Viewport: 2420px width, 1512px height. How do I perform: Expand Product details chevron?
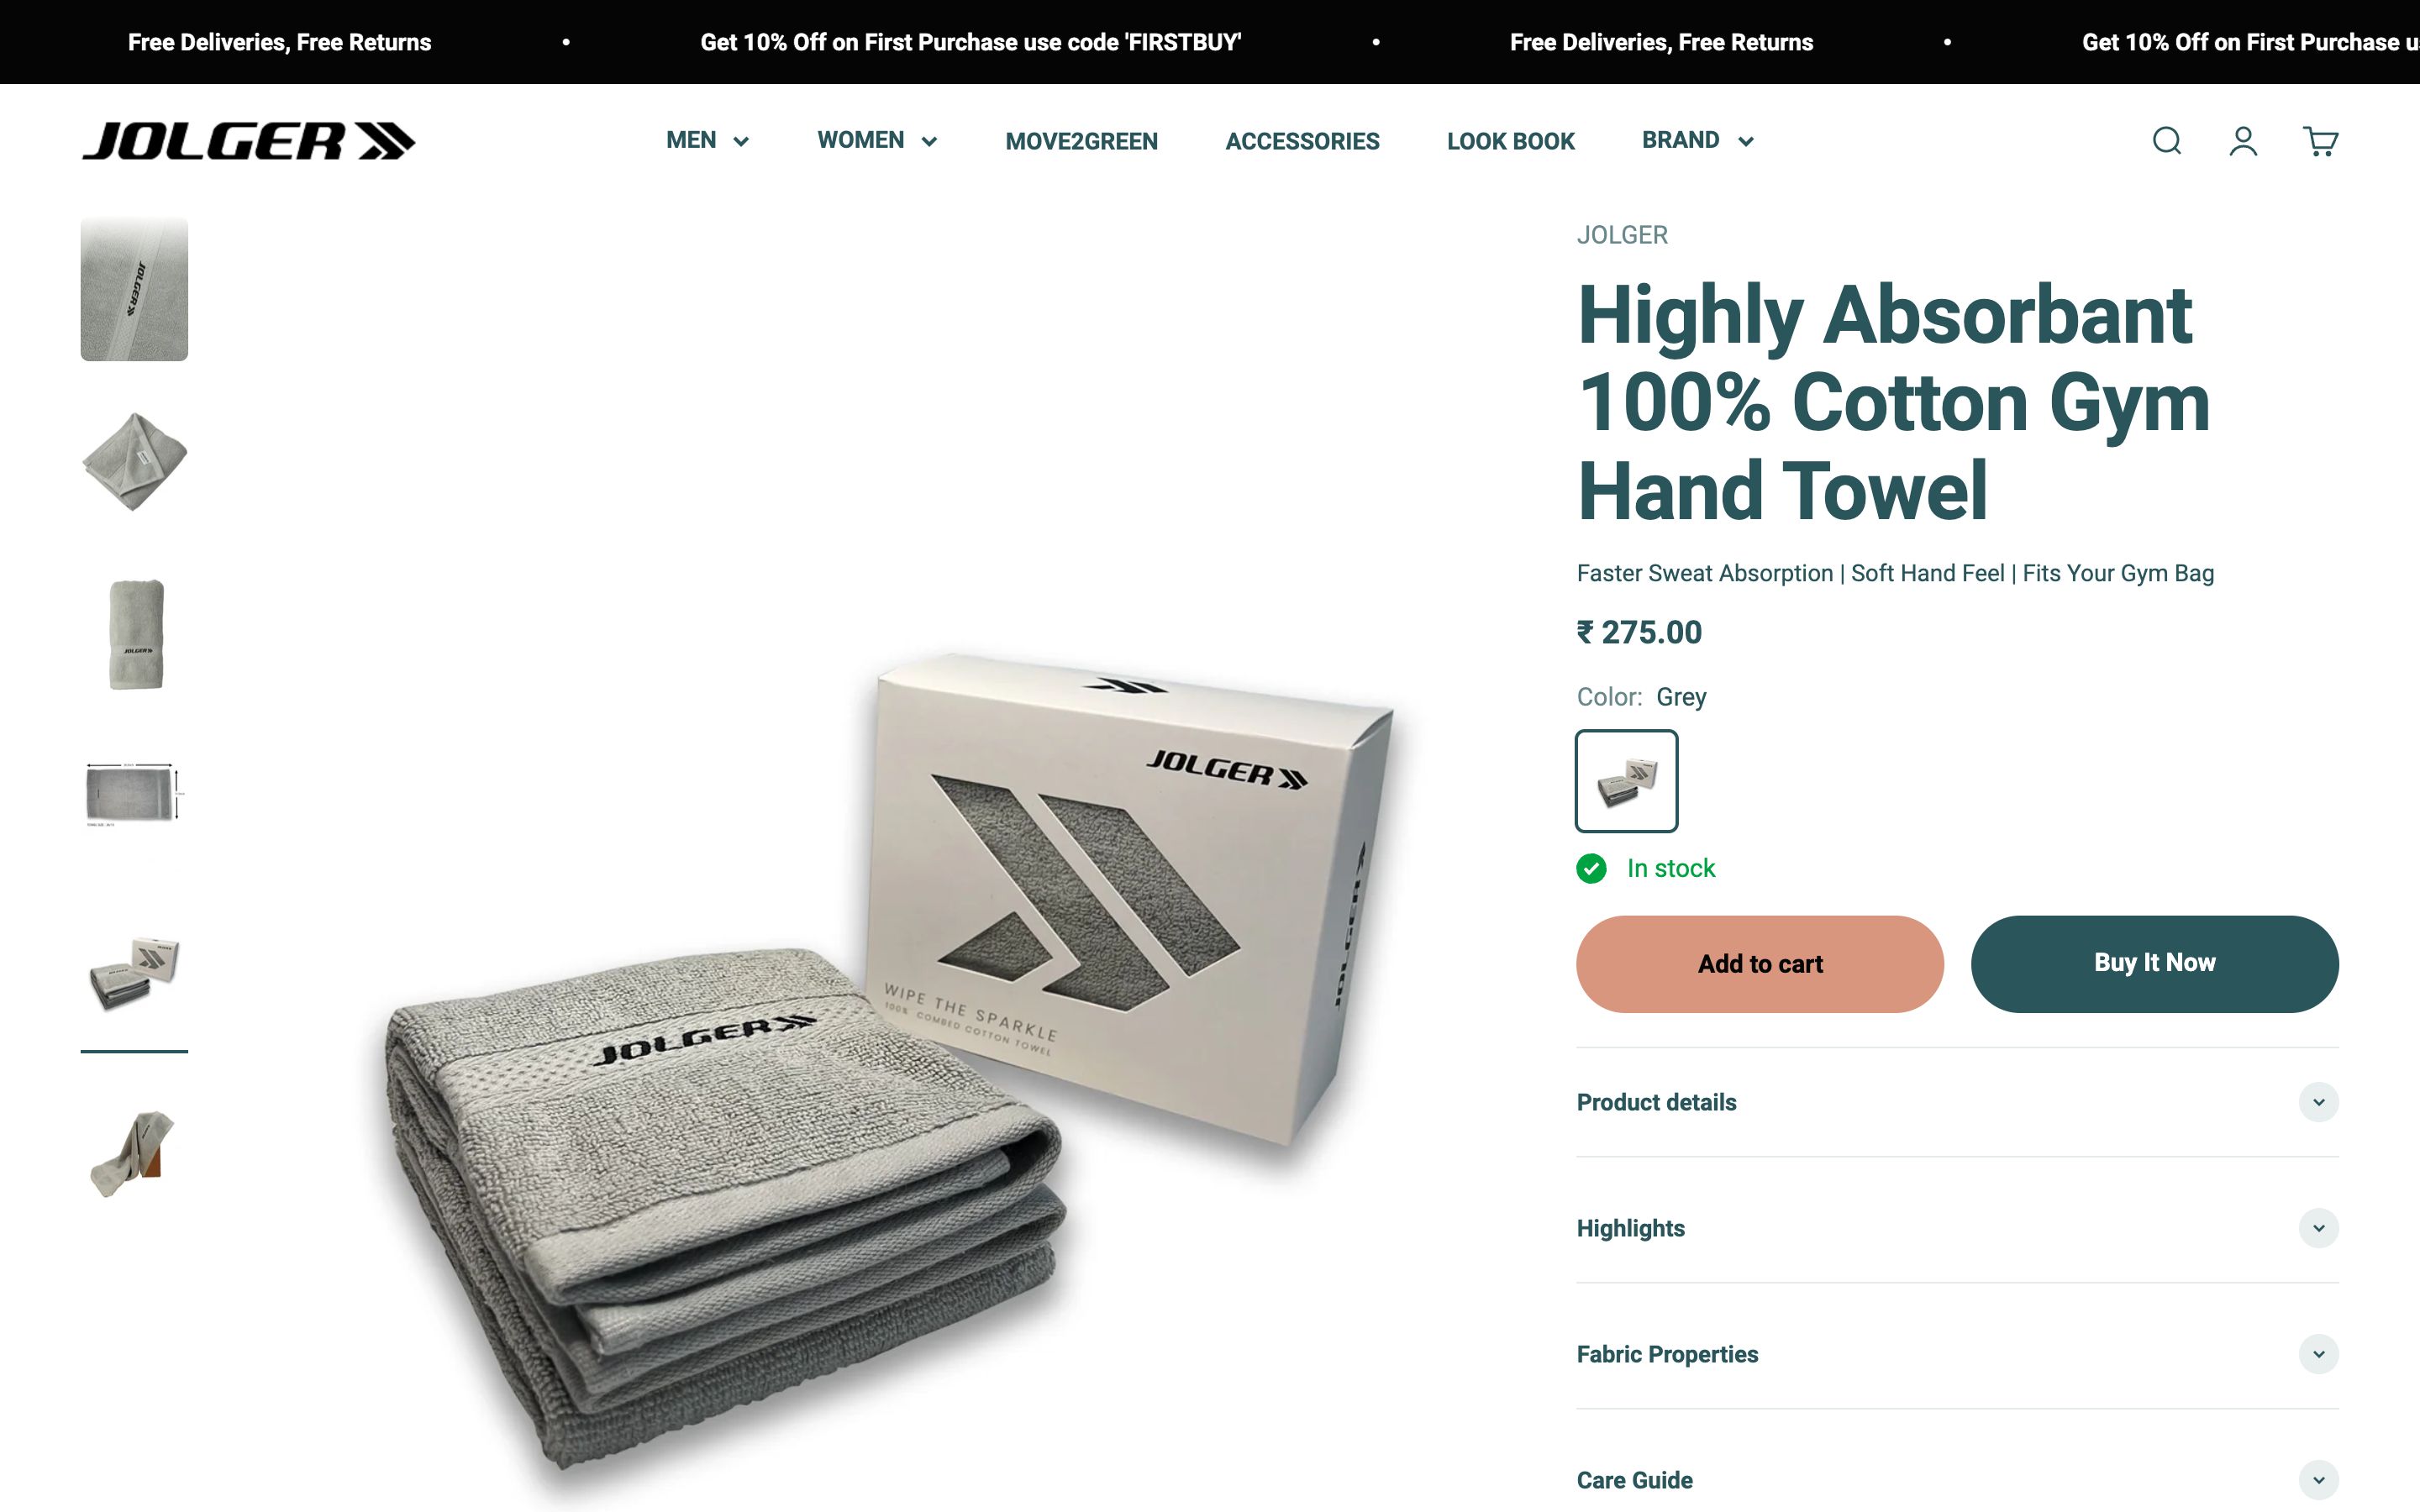coord(2318,1102)
